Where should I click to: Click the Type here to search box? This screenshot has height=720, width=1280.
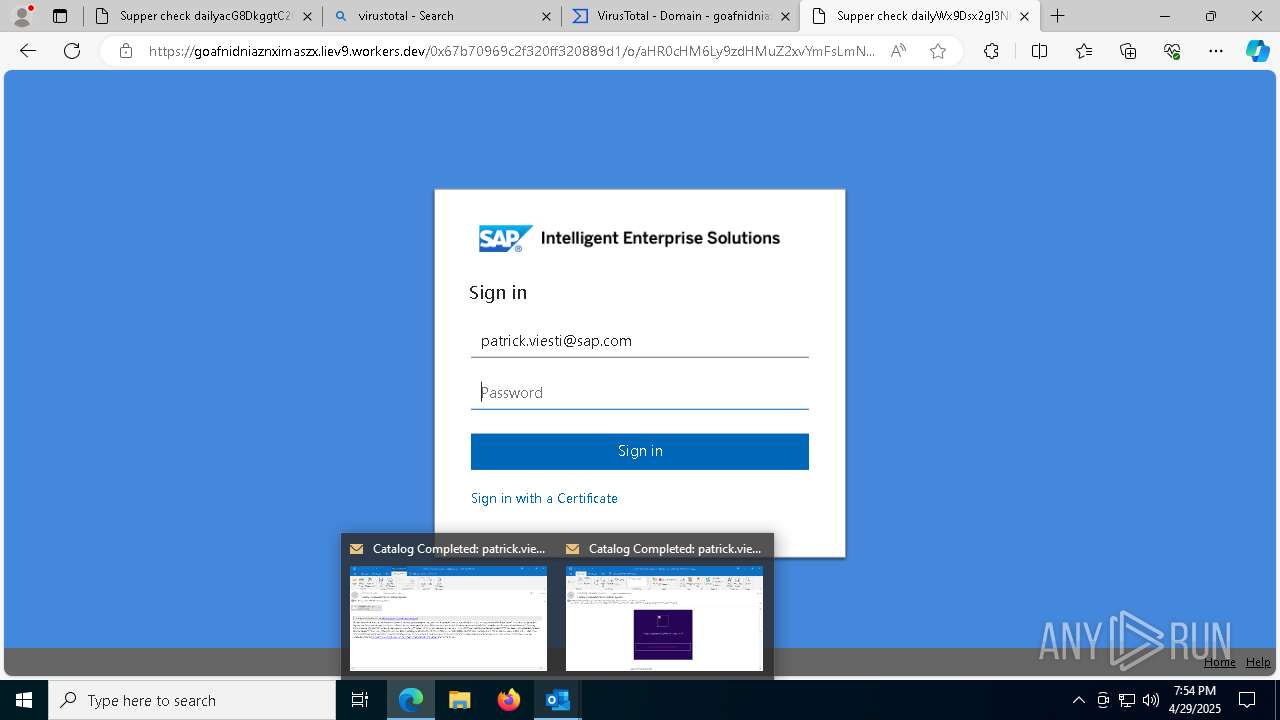(192, 700)
